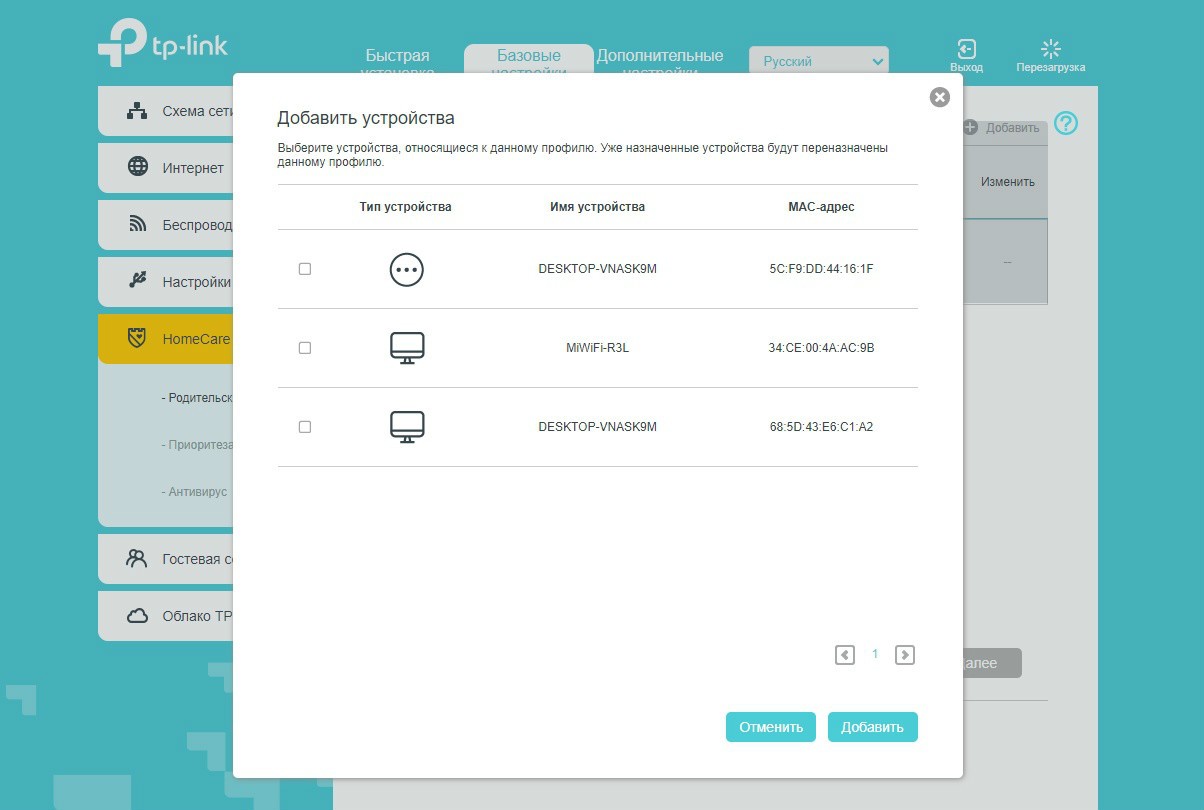Go to next page arrow

[x=905, y=655]
